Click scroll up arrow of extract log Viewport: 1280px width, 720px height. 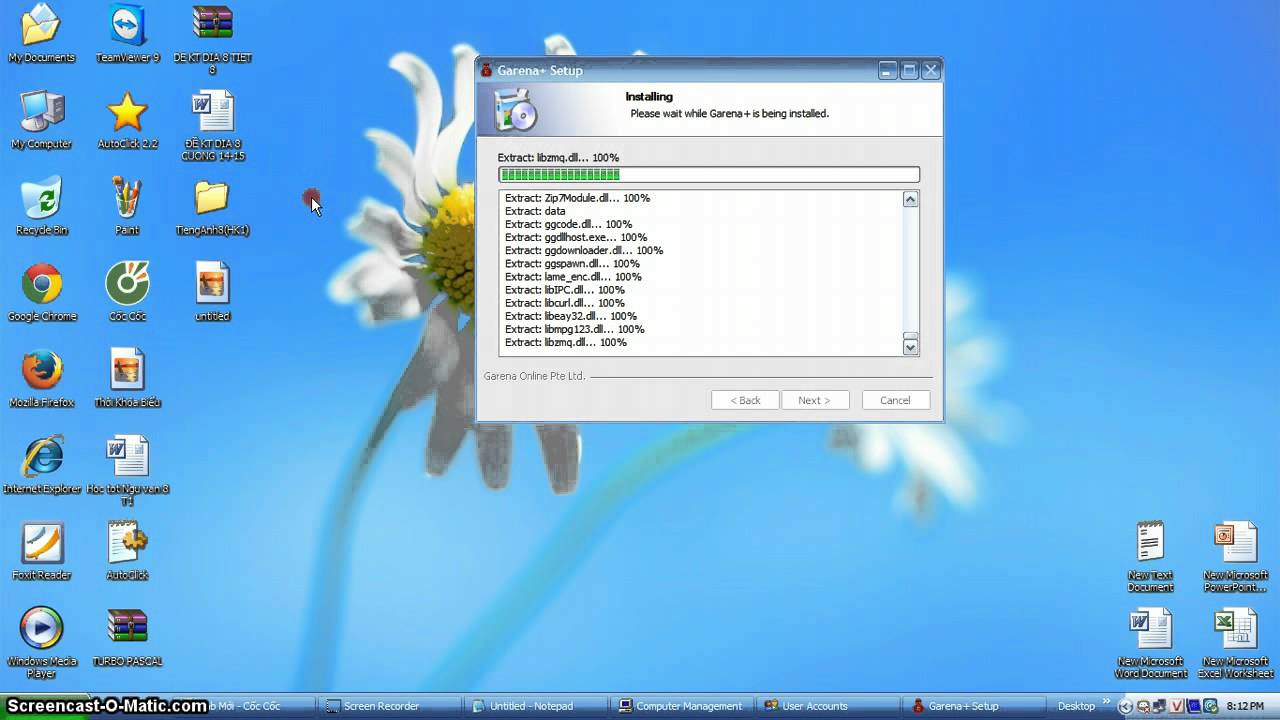910,199
